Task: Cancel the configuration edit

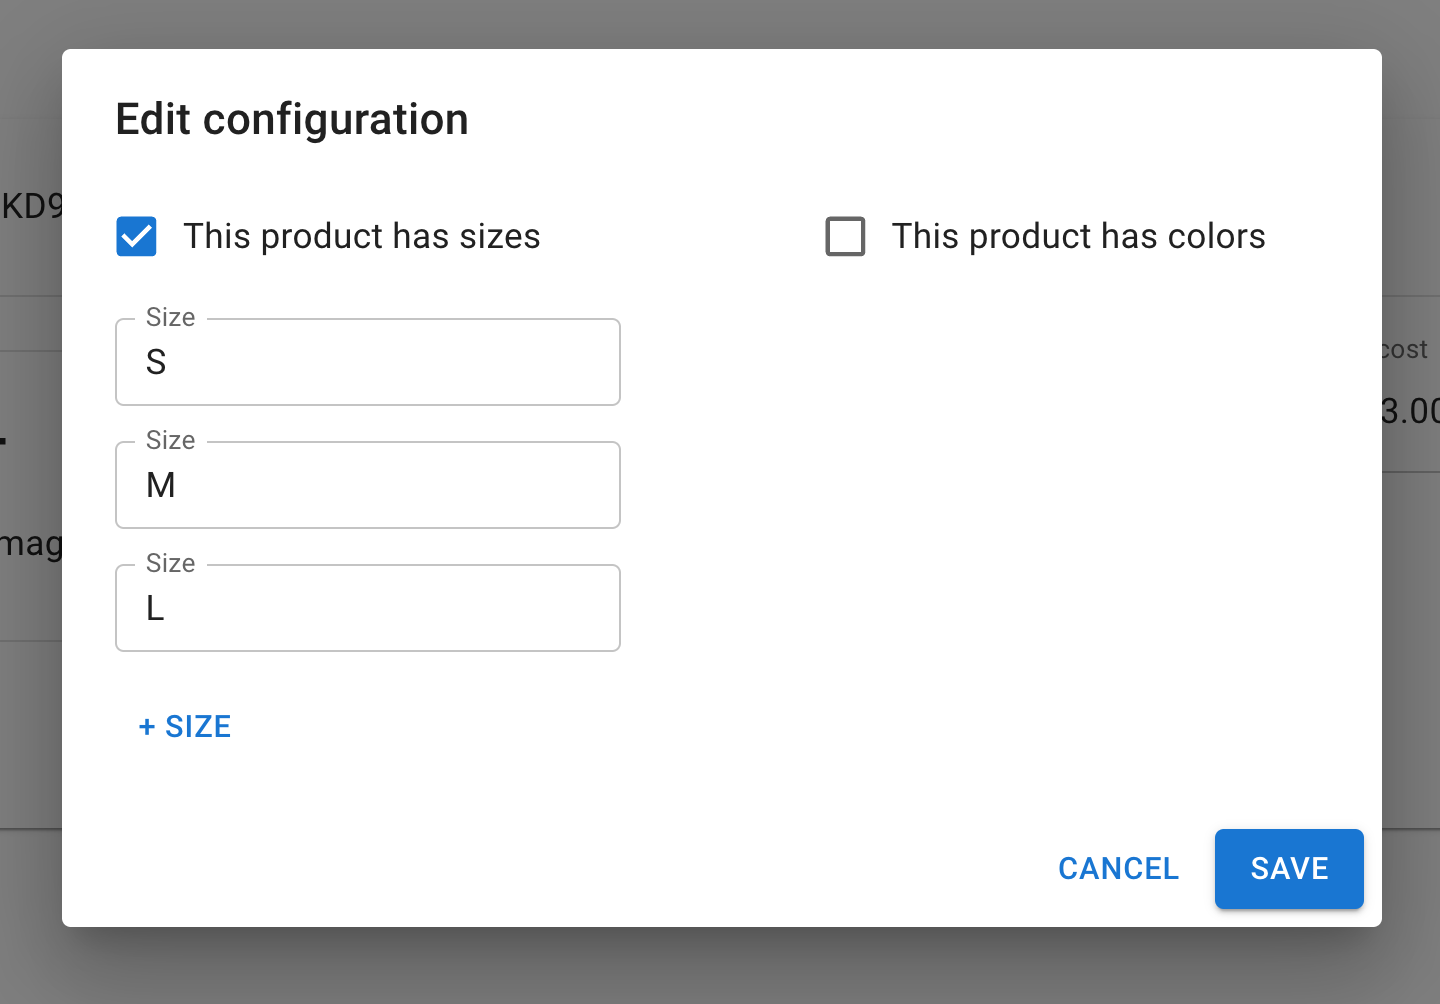Action: (x=1118, y=869)
